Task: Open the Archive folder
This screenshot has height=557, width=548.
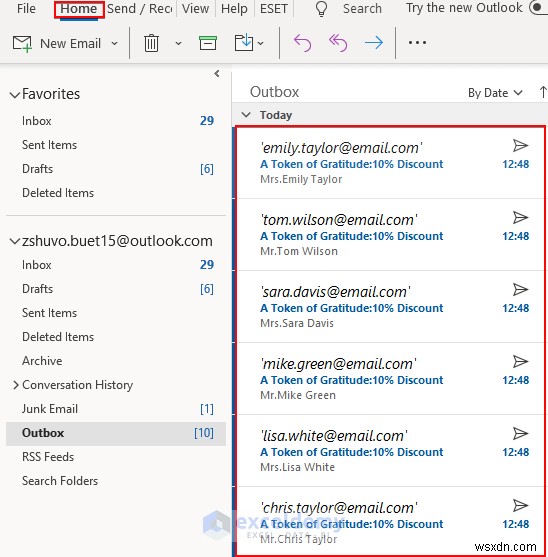Action: pos(116,361)
